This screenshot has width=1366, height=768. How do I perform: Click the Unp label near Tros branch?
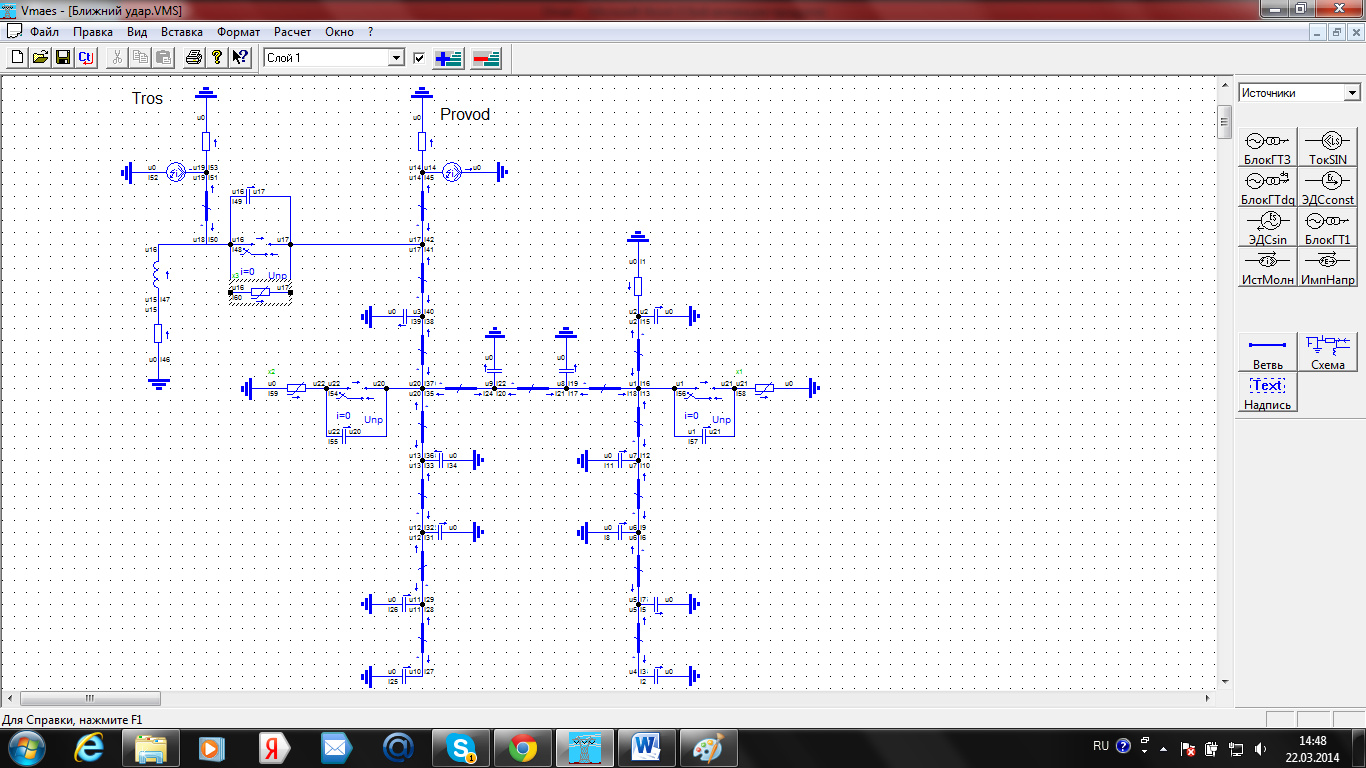tap(279, 277)
